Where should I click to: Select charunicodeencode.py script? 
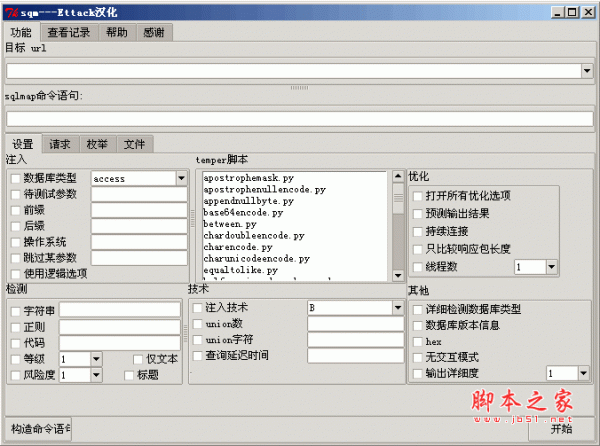257,259
